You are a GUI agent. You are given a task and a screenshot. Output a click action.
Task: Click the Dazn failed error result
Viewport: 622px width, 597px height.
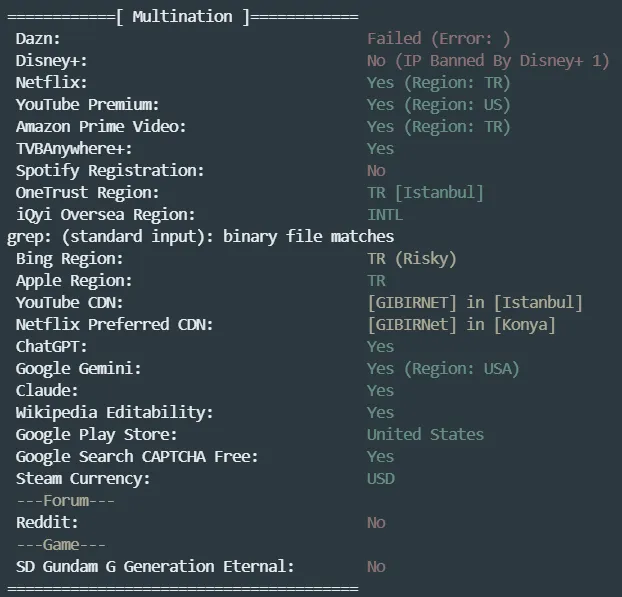[438, 39]
